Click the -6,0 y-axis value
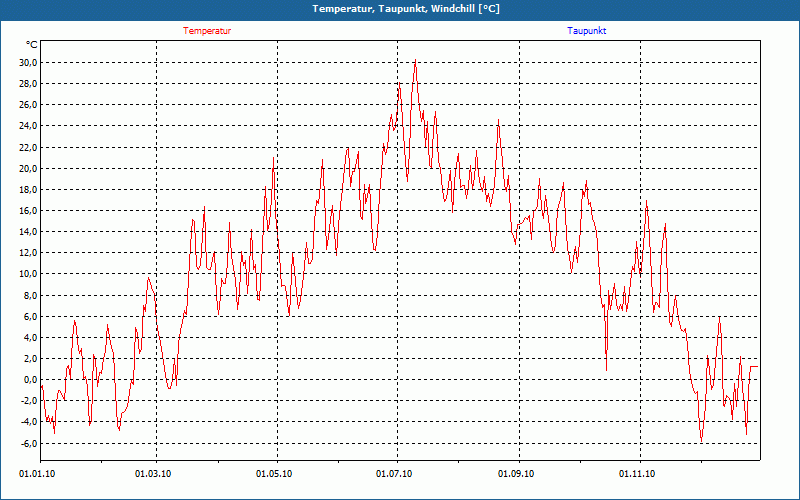800x500 pixels. 29,443
